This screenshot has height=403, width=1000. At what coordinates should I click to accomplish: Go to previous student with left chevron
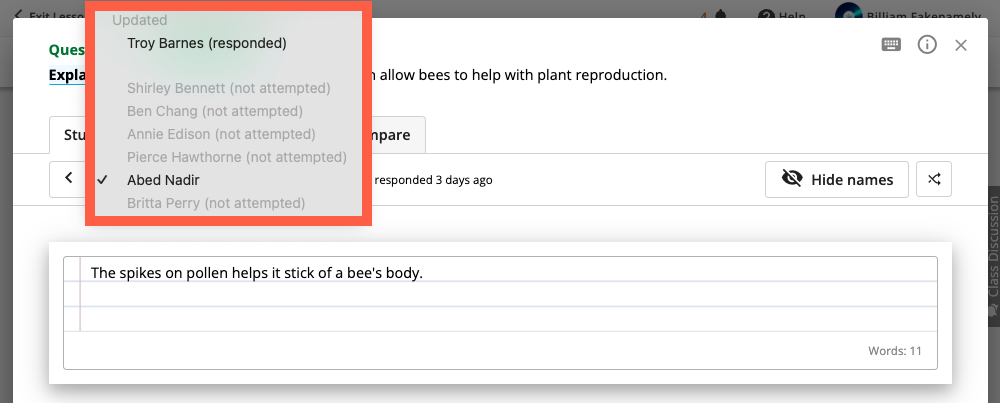[68, 179]
